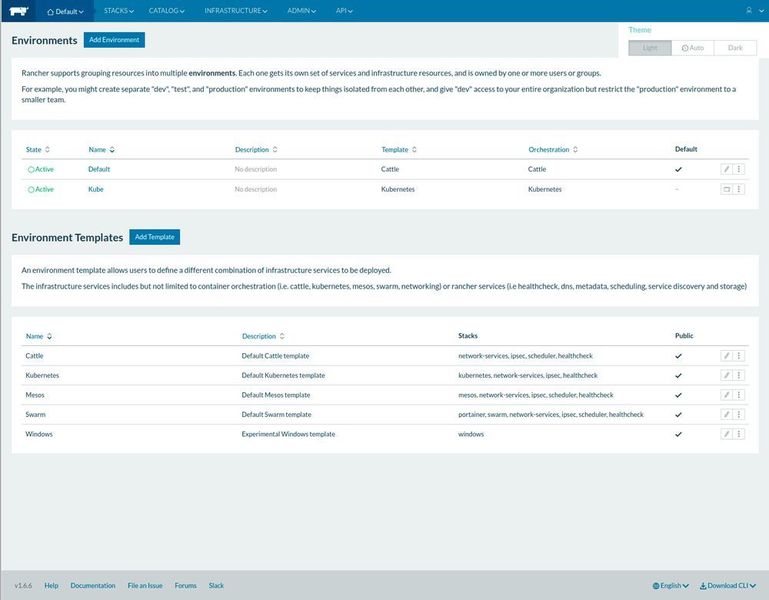Select the Auto theme option

692,48
